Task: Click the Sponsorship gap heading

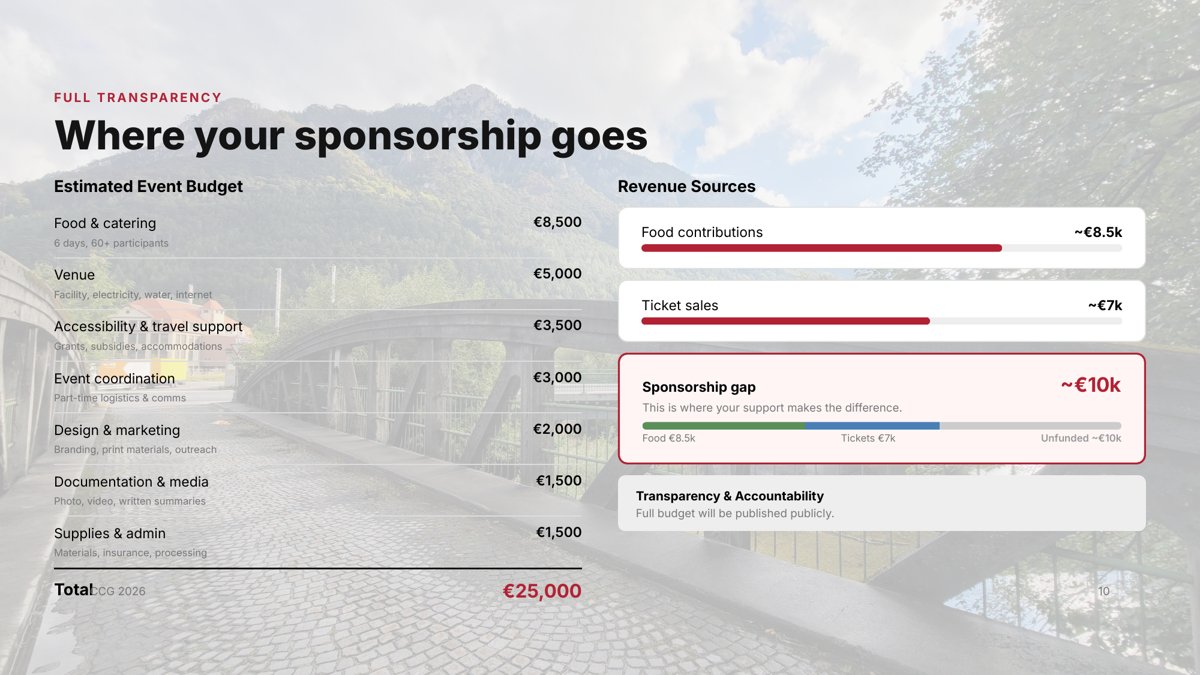Action: 699,387
